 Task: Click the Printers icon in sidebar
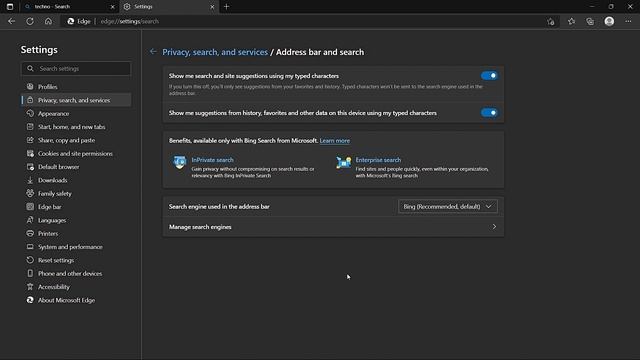pos(30,233)
